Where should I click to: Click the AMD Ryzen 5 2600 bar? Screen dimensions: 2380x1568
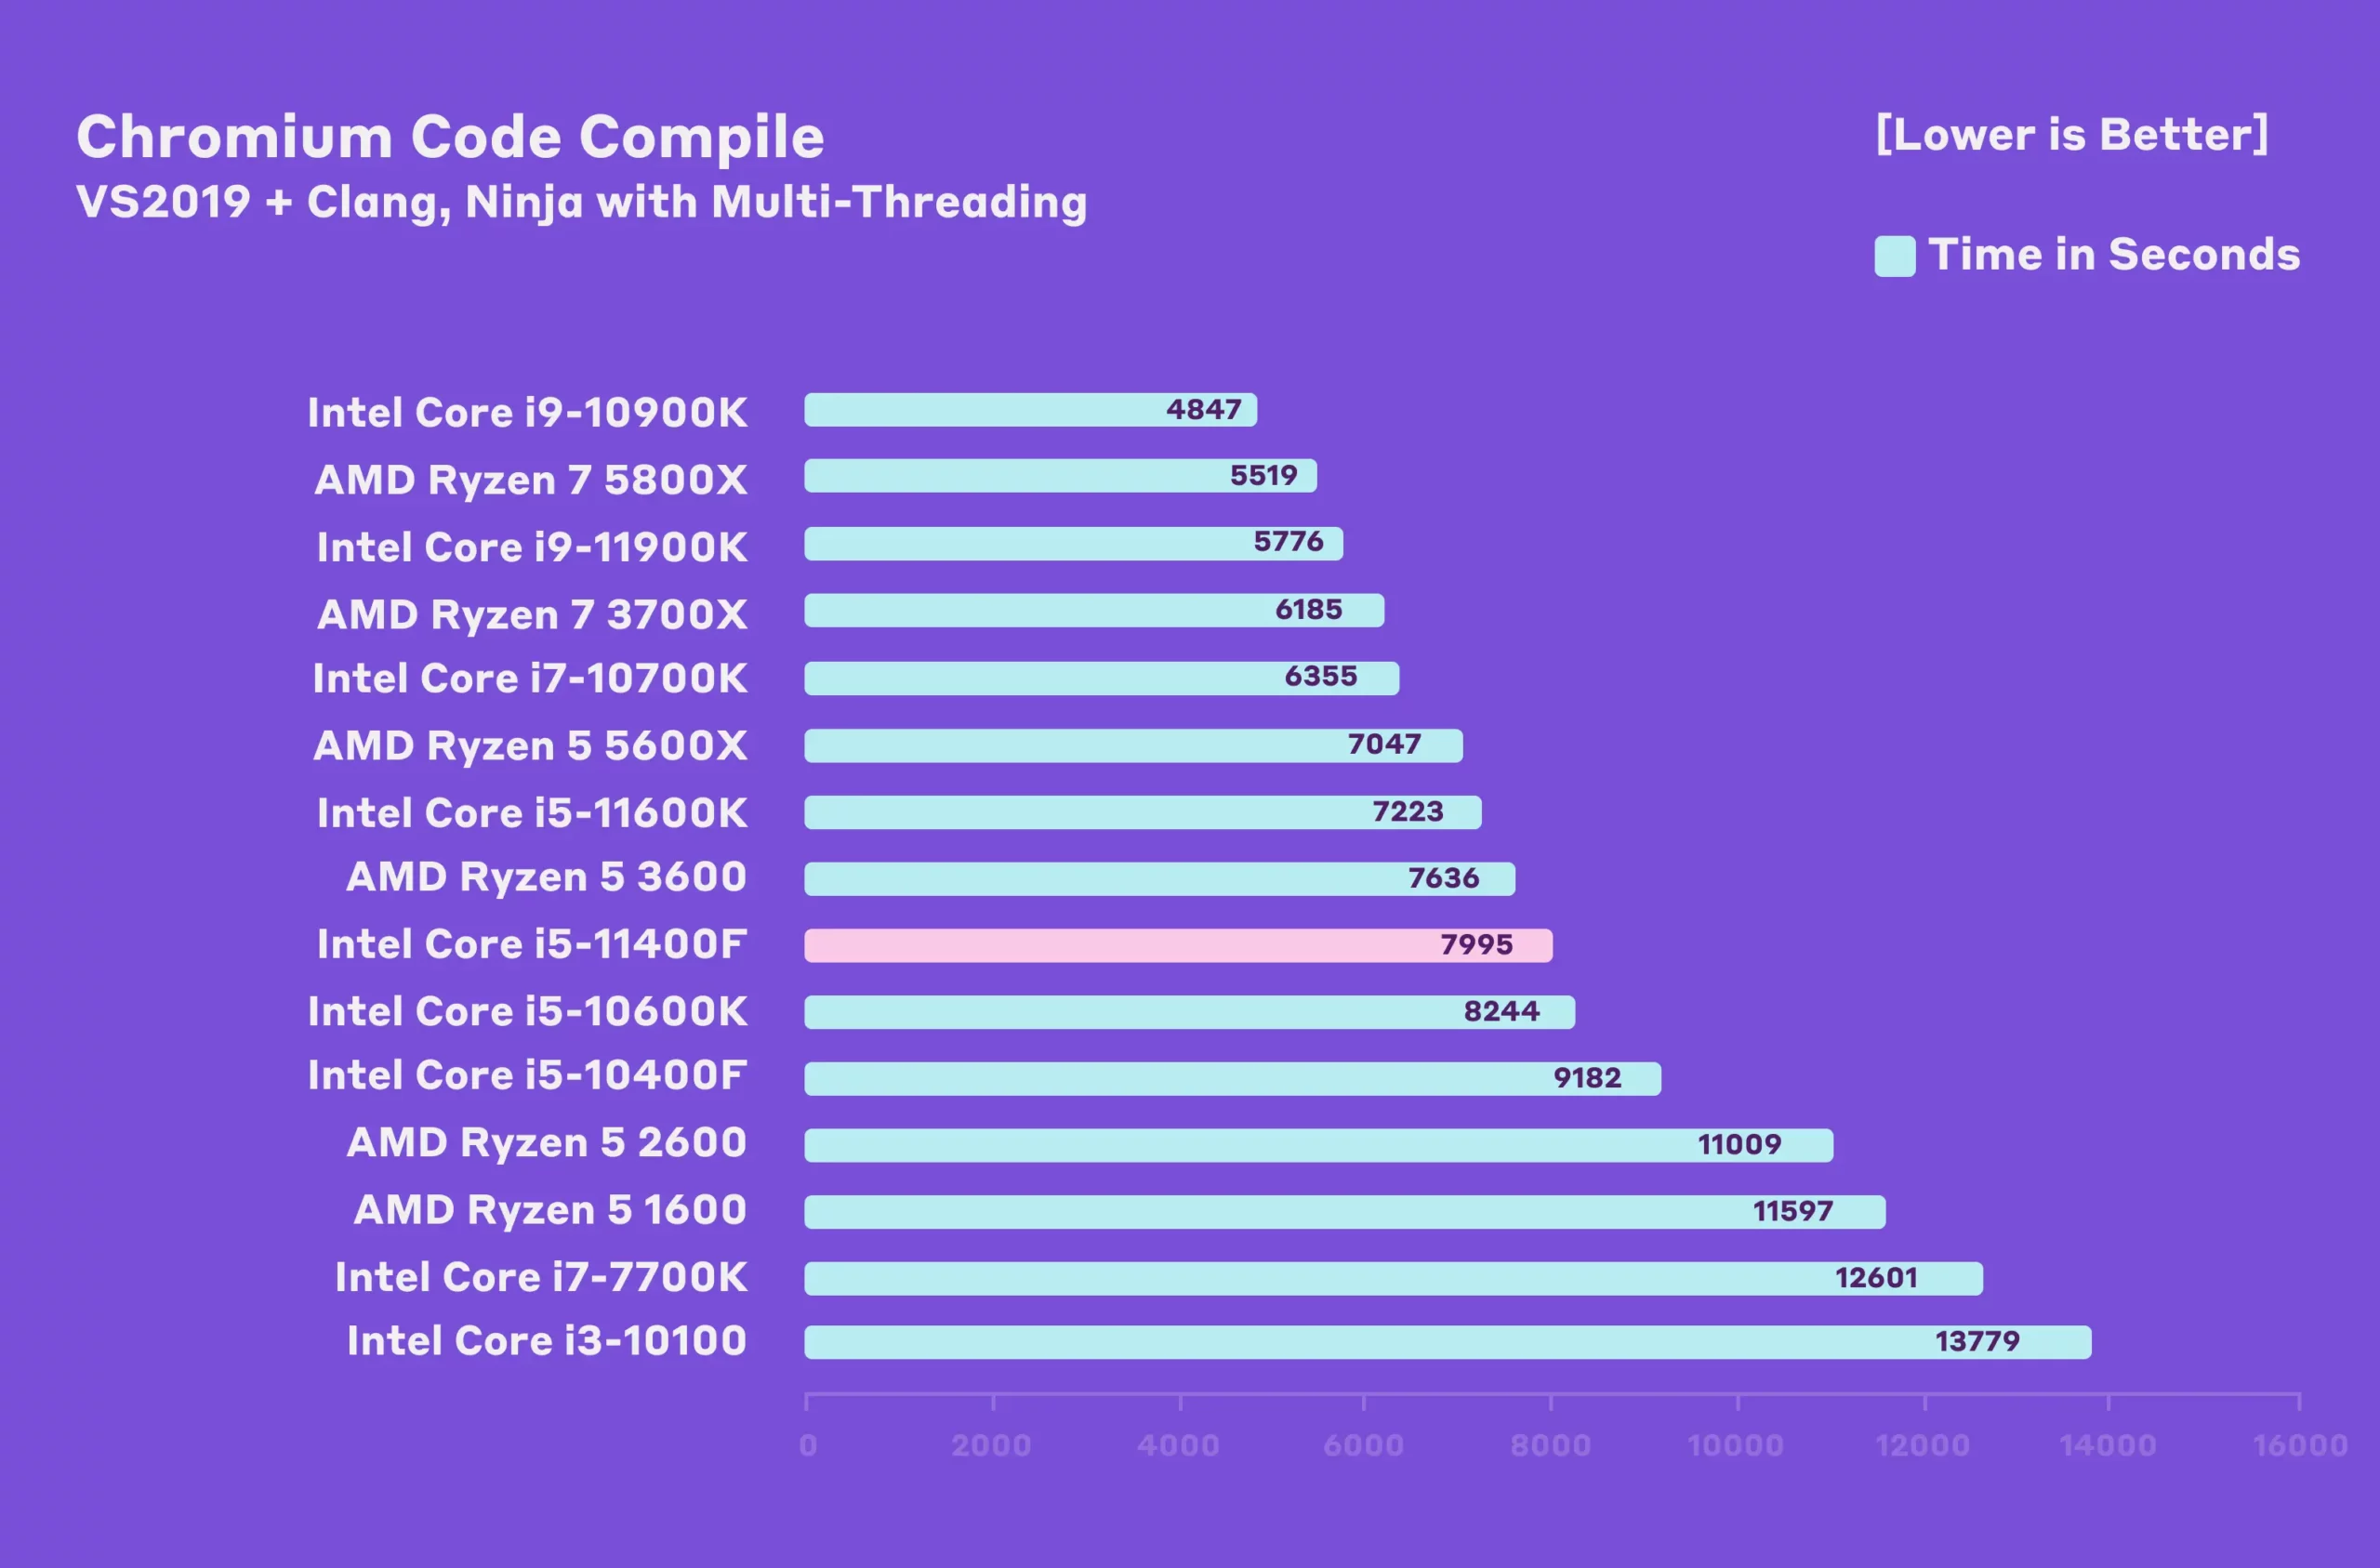(x=1317, y=1145)
